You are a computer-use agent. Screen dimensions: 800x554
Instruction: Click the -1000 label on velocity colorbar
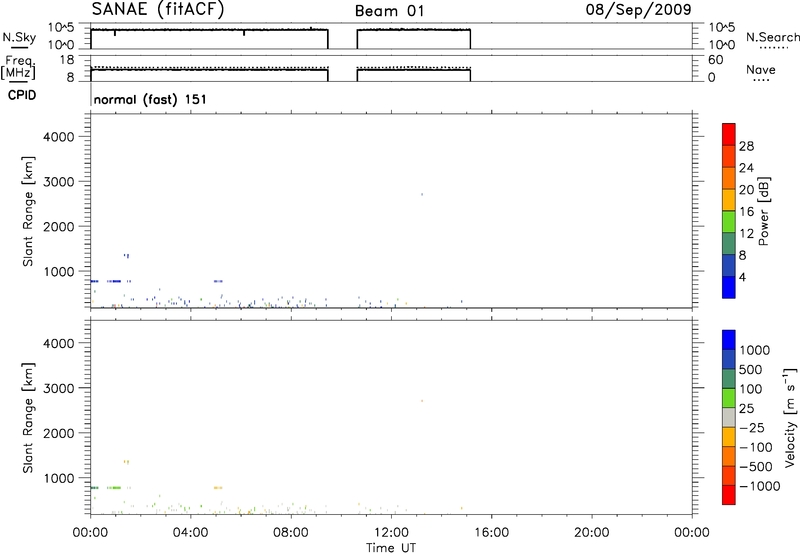(760, 486)
